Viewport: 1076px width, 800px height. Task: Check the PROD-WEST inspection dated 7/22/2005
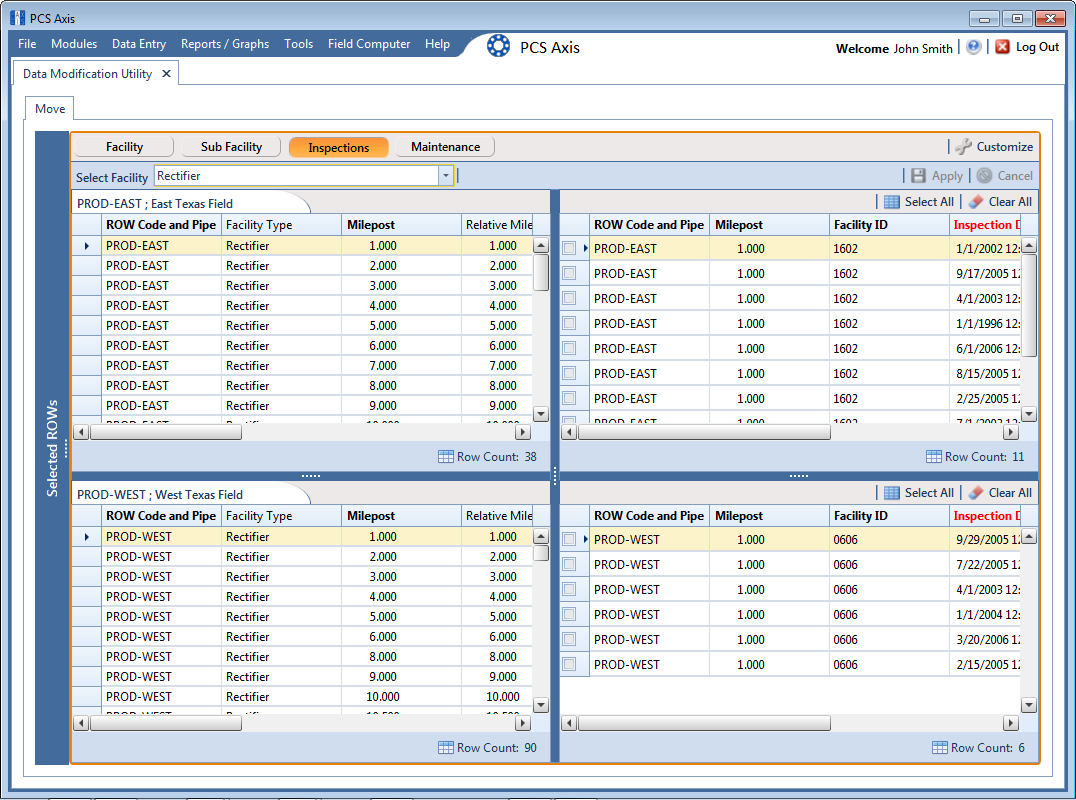pos(569,564)
